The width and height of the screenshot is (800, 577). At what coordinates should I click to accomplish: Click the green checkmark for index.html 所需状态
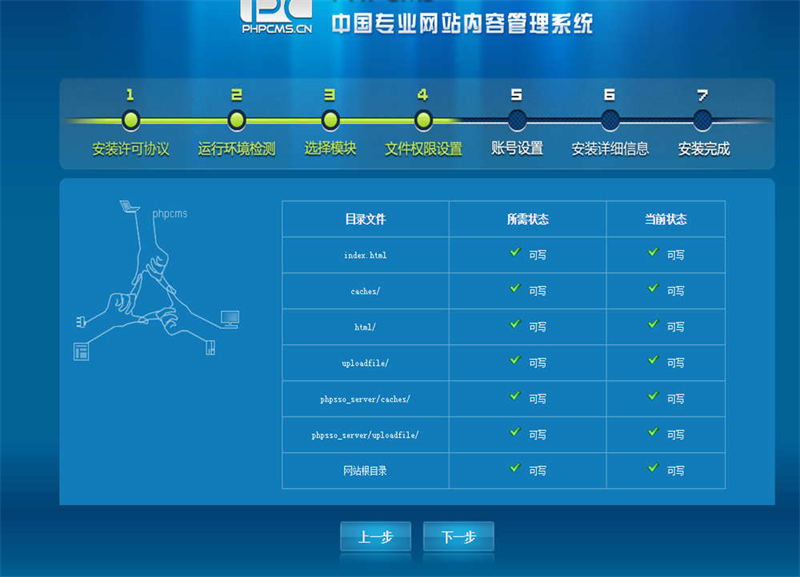[515, 252]
